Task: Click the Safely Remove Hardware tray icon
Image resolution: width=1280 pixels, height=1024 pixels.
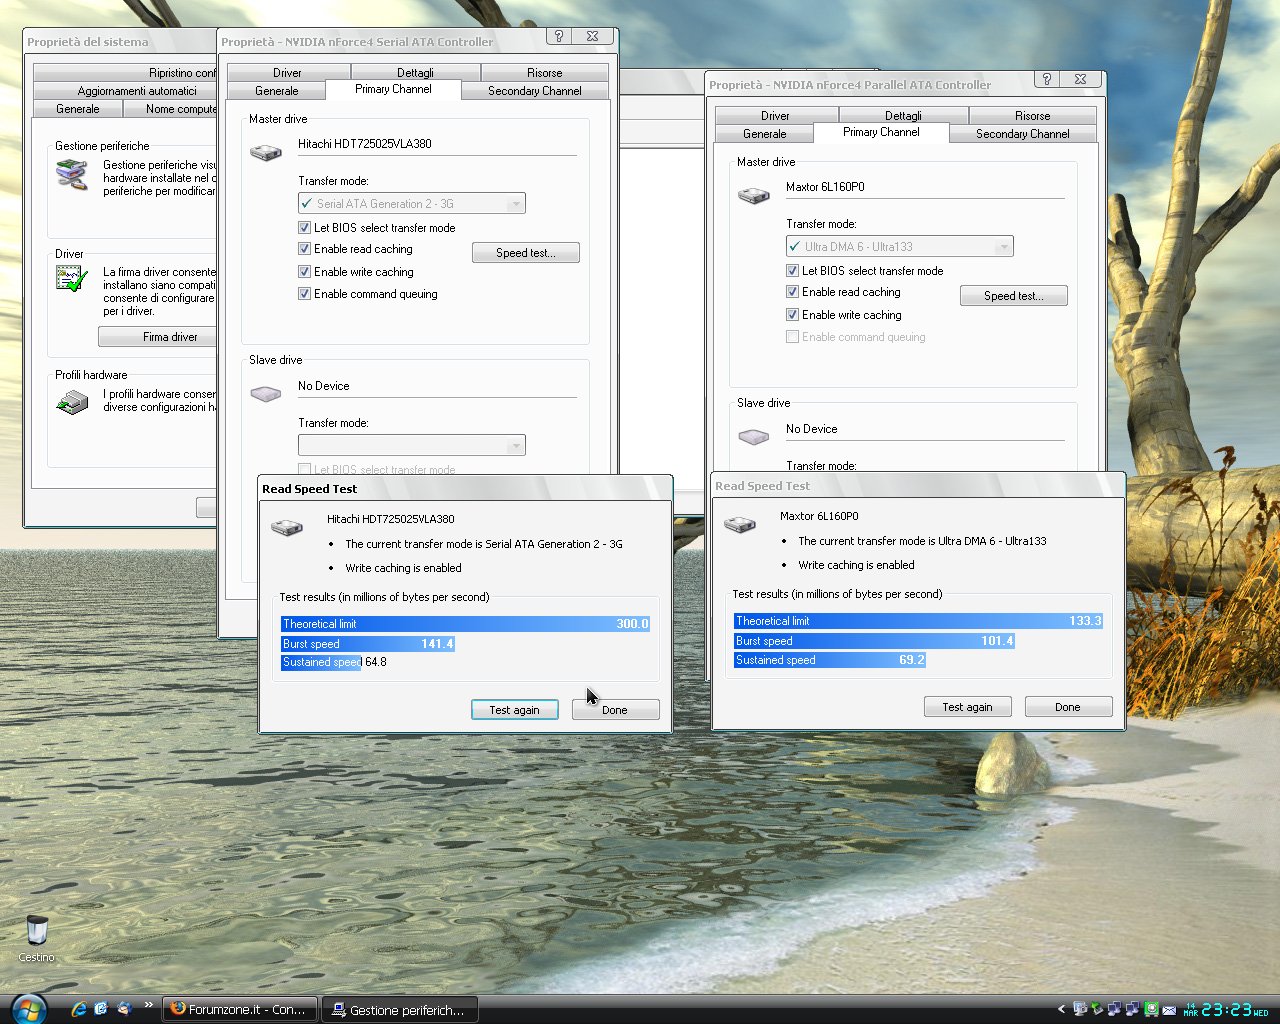Action: pyautogui.click(x=1097, y=1009)
